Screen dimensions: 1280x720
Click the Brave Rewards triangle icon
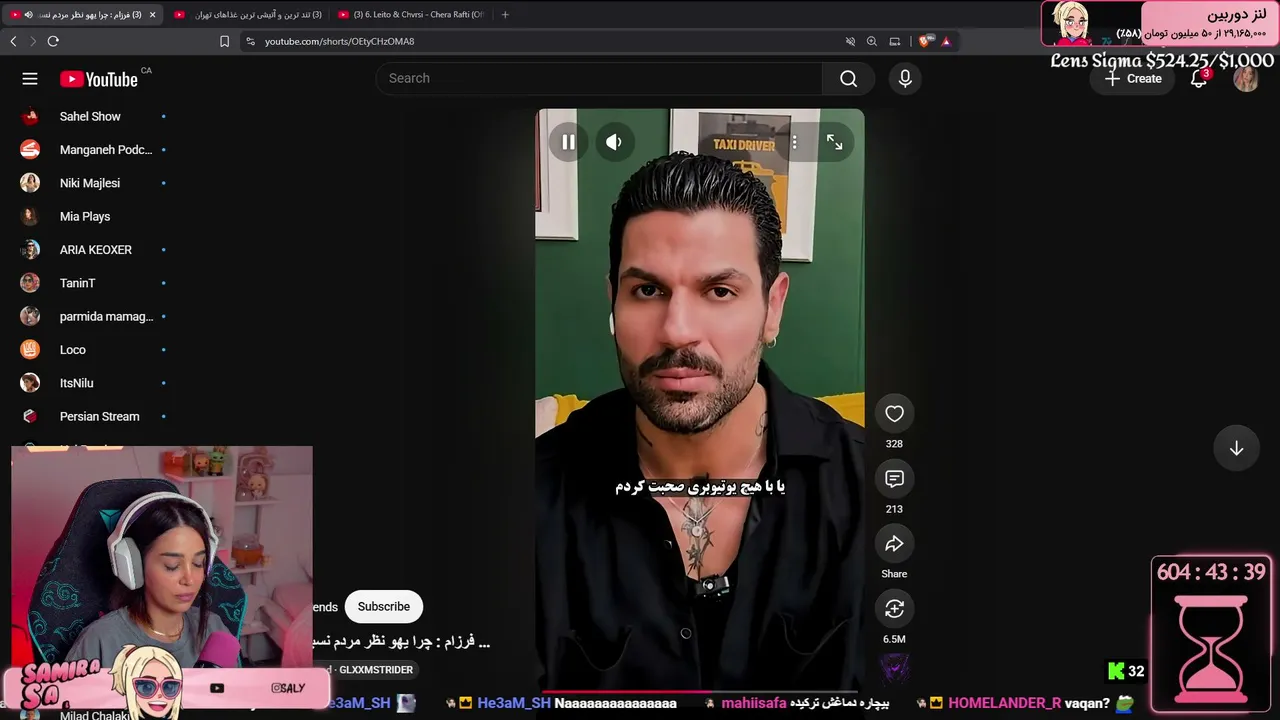pyautogui.click(x=946, y=41)
